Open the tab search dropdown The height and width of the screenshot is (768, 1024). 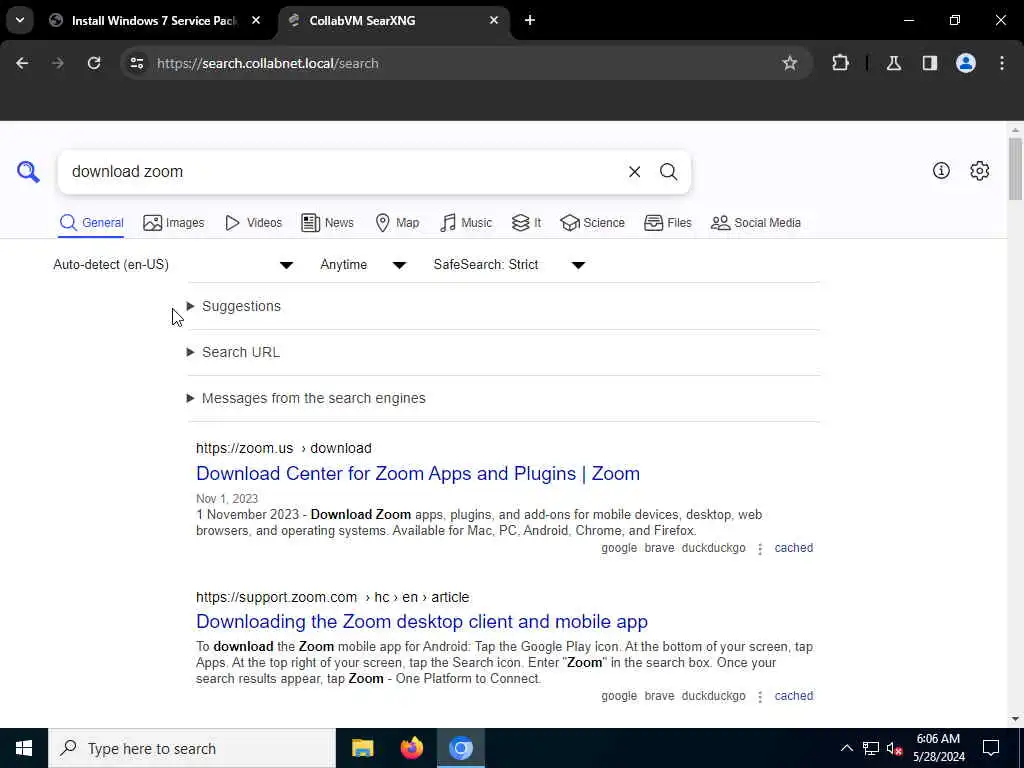click(20, 20)
